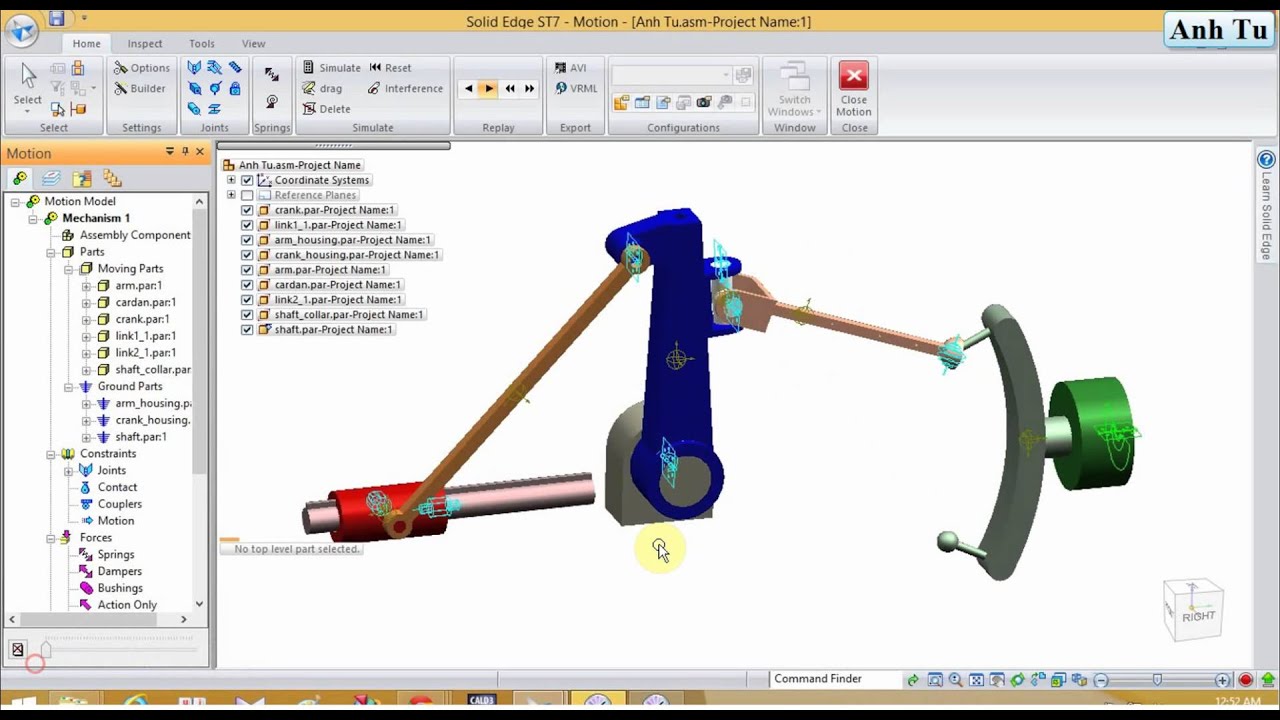Screen dimensions: 1280x720
Task: Click the red record button in status bar
Action: click(x=1245, y=680)
